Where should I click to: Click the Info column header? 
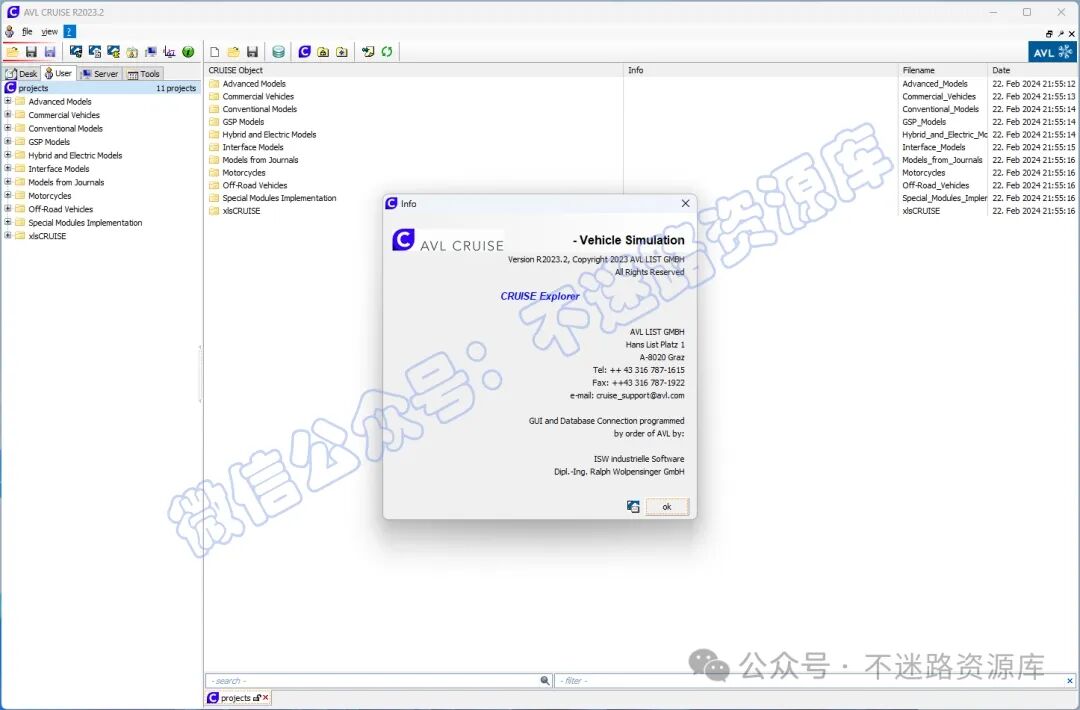(761, 70)
